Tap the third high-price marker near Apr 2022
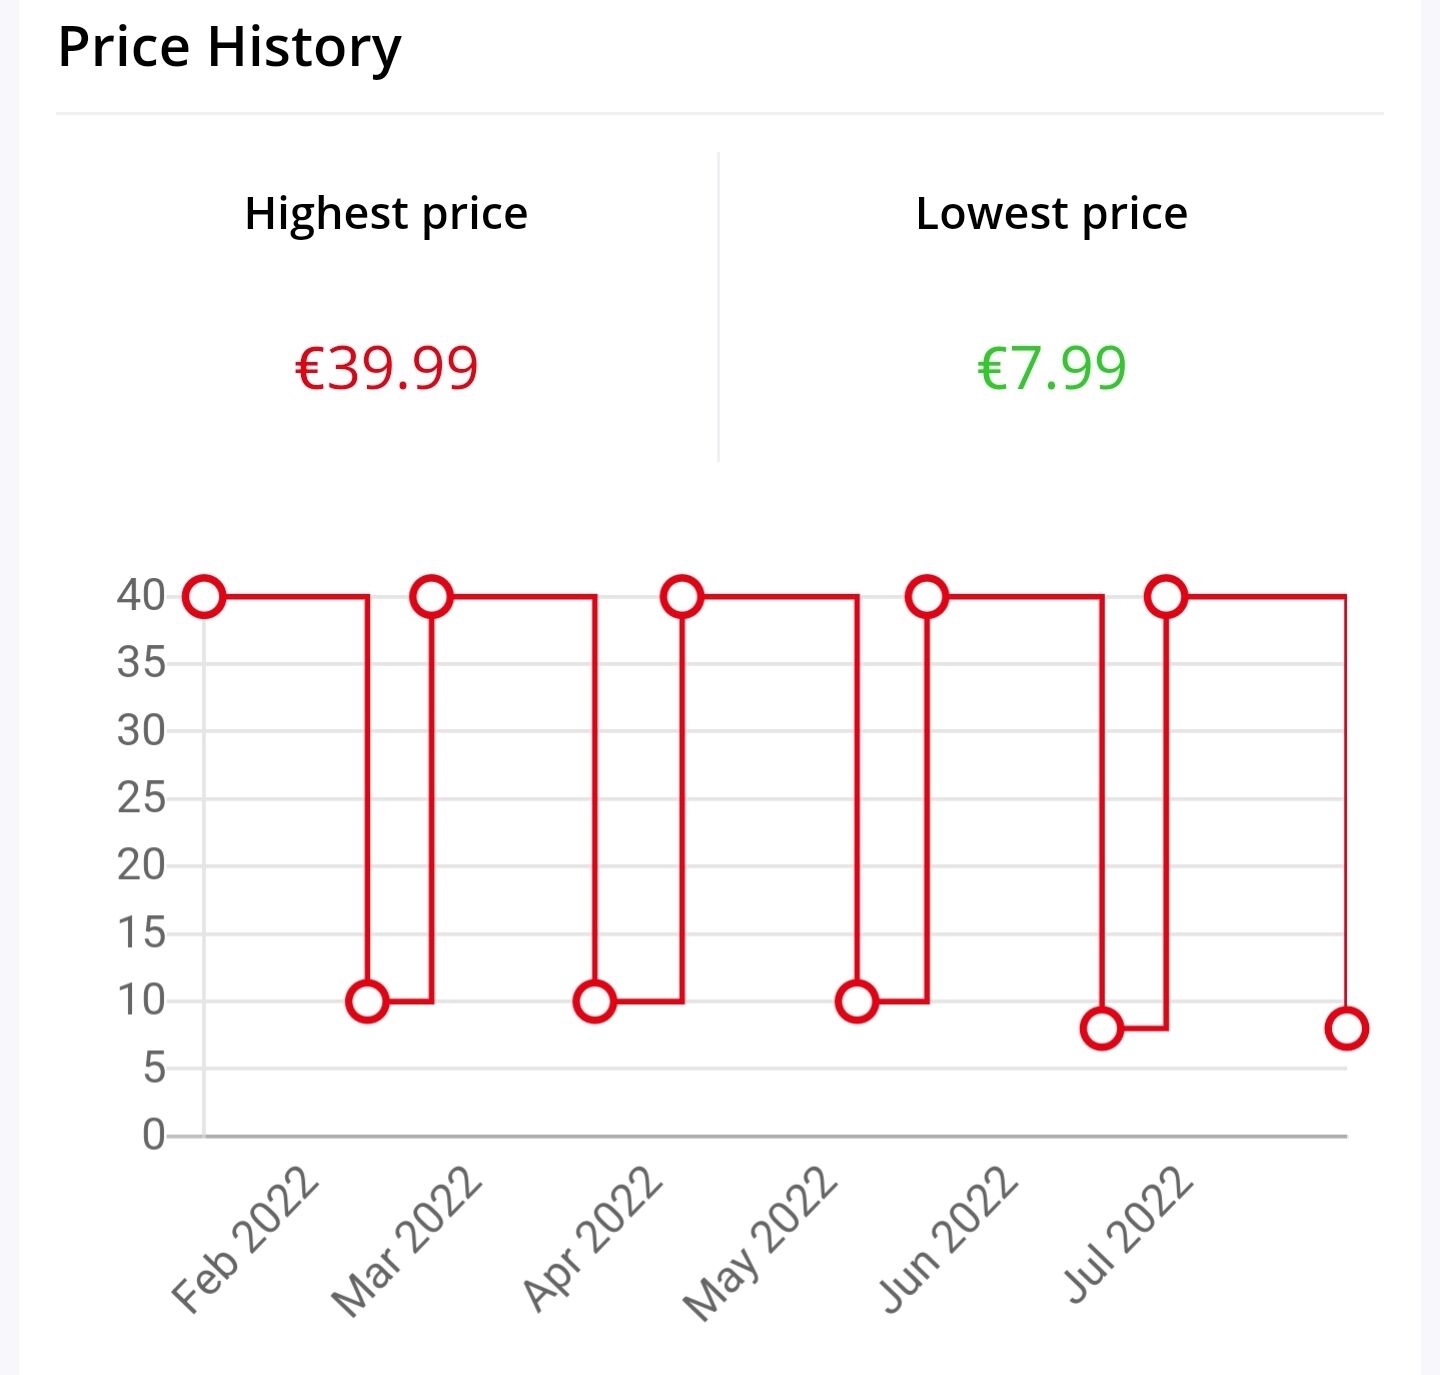 (x=682, y=597)
